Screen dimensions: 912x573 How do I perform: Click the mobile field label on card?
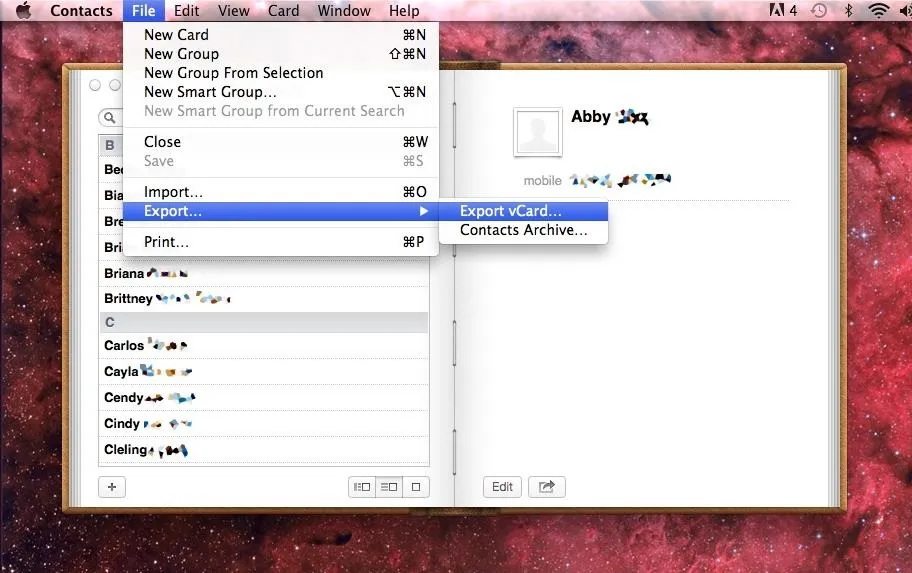(543, 181)
